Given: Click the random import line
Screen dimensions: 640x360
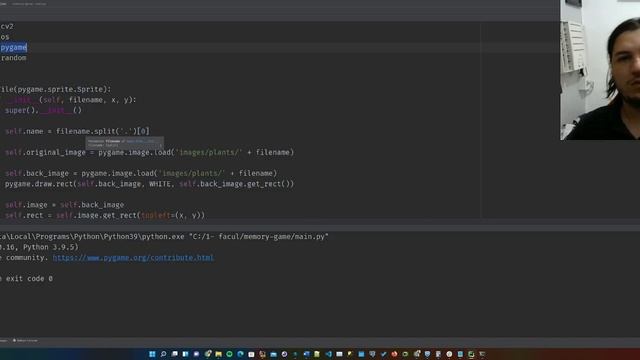Looking at the screenshot, I should (x=13, y=58).
